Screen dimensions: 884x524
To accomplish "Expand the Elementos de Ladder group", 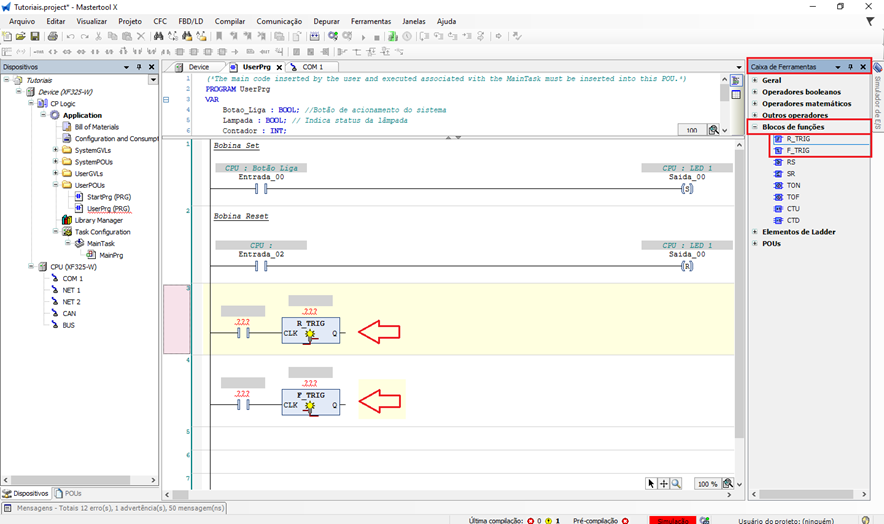I will [754, 232].
